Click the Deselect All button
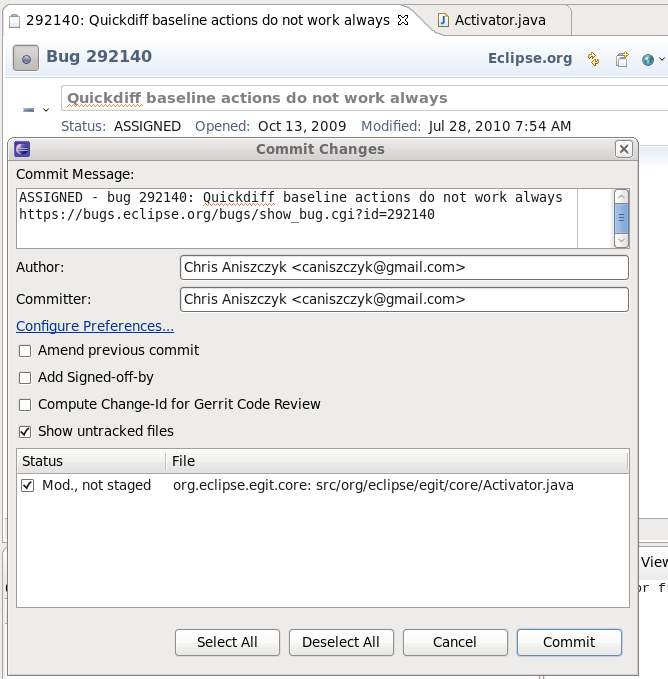 tap(341, 642)
